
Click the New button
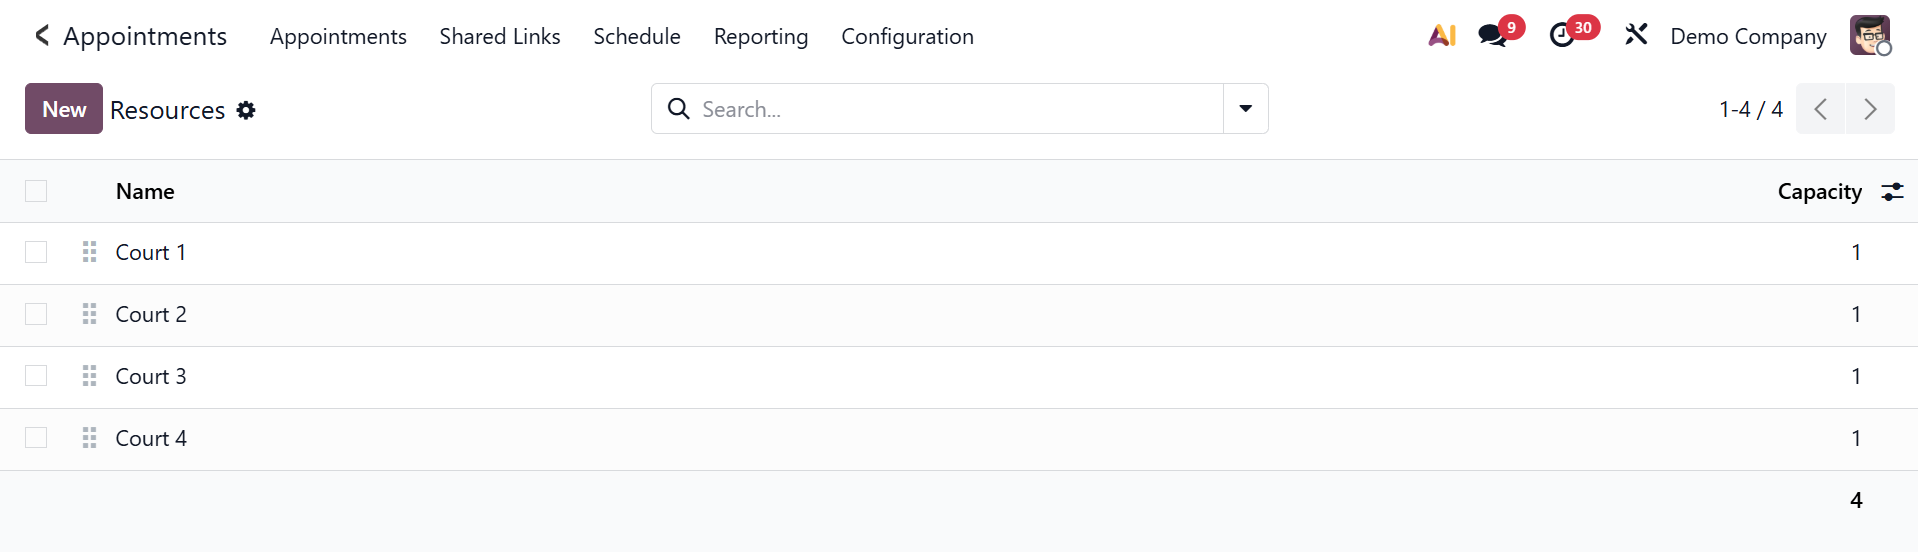coord(64,109)
